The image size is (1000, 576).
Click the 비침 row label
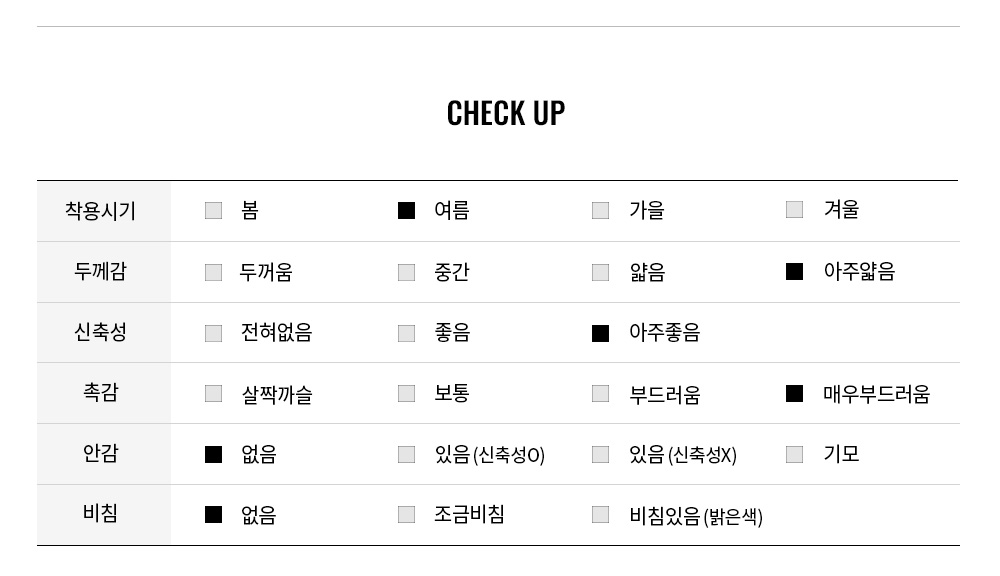[x=101, y=514]
